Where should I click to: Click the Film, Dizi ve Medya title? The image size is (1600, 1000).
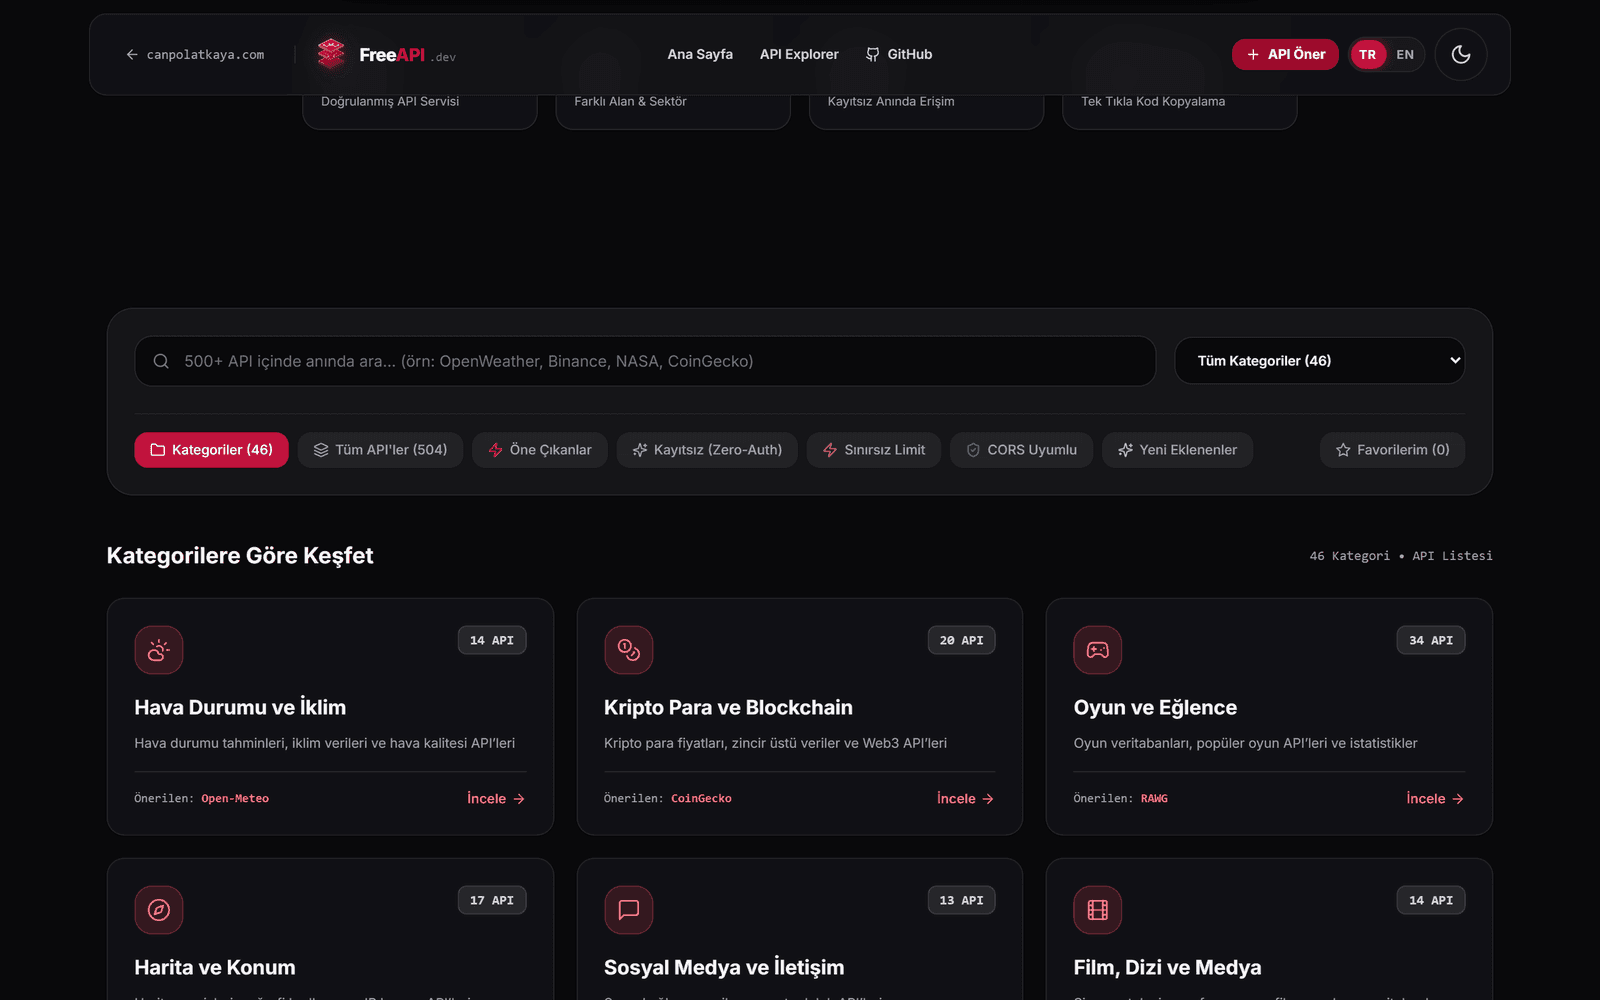point(1167,967)
